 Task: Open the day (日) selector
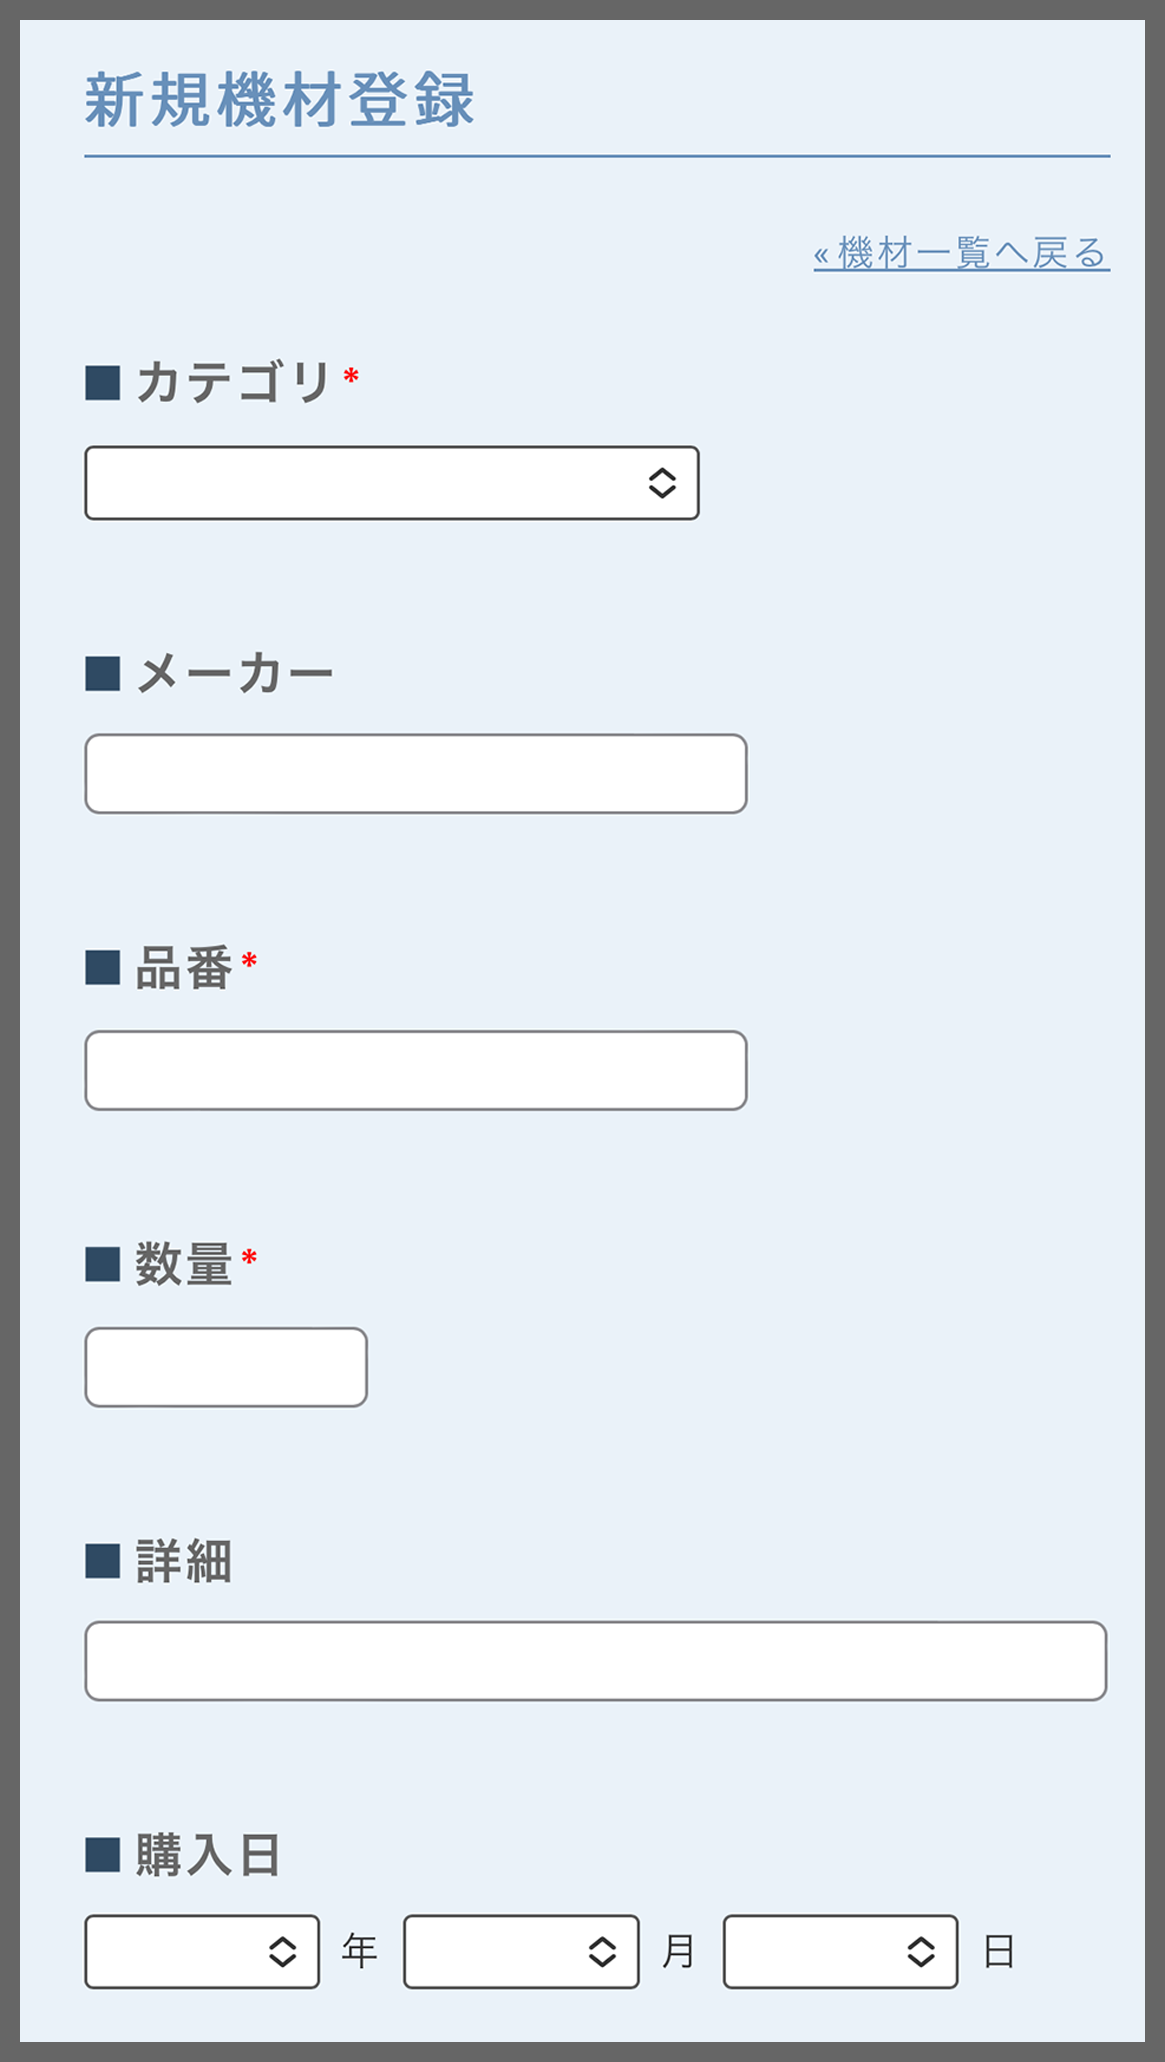[x=840, y=1949]
